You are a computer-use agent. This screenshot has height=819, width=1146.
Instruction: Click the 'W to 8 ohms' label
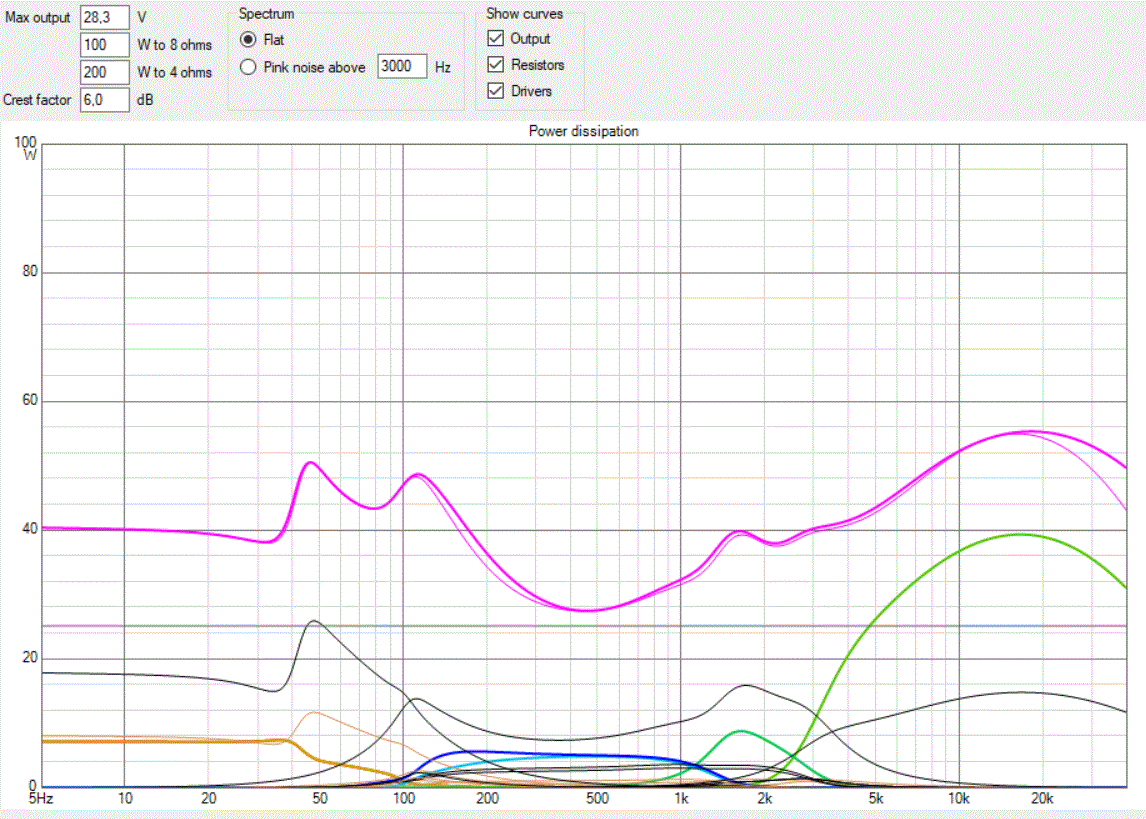point(175,45)
